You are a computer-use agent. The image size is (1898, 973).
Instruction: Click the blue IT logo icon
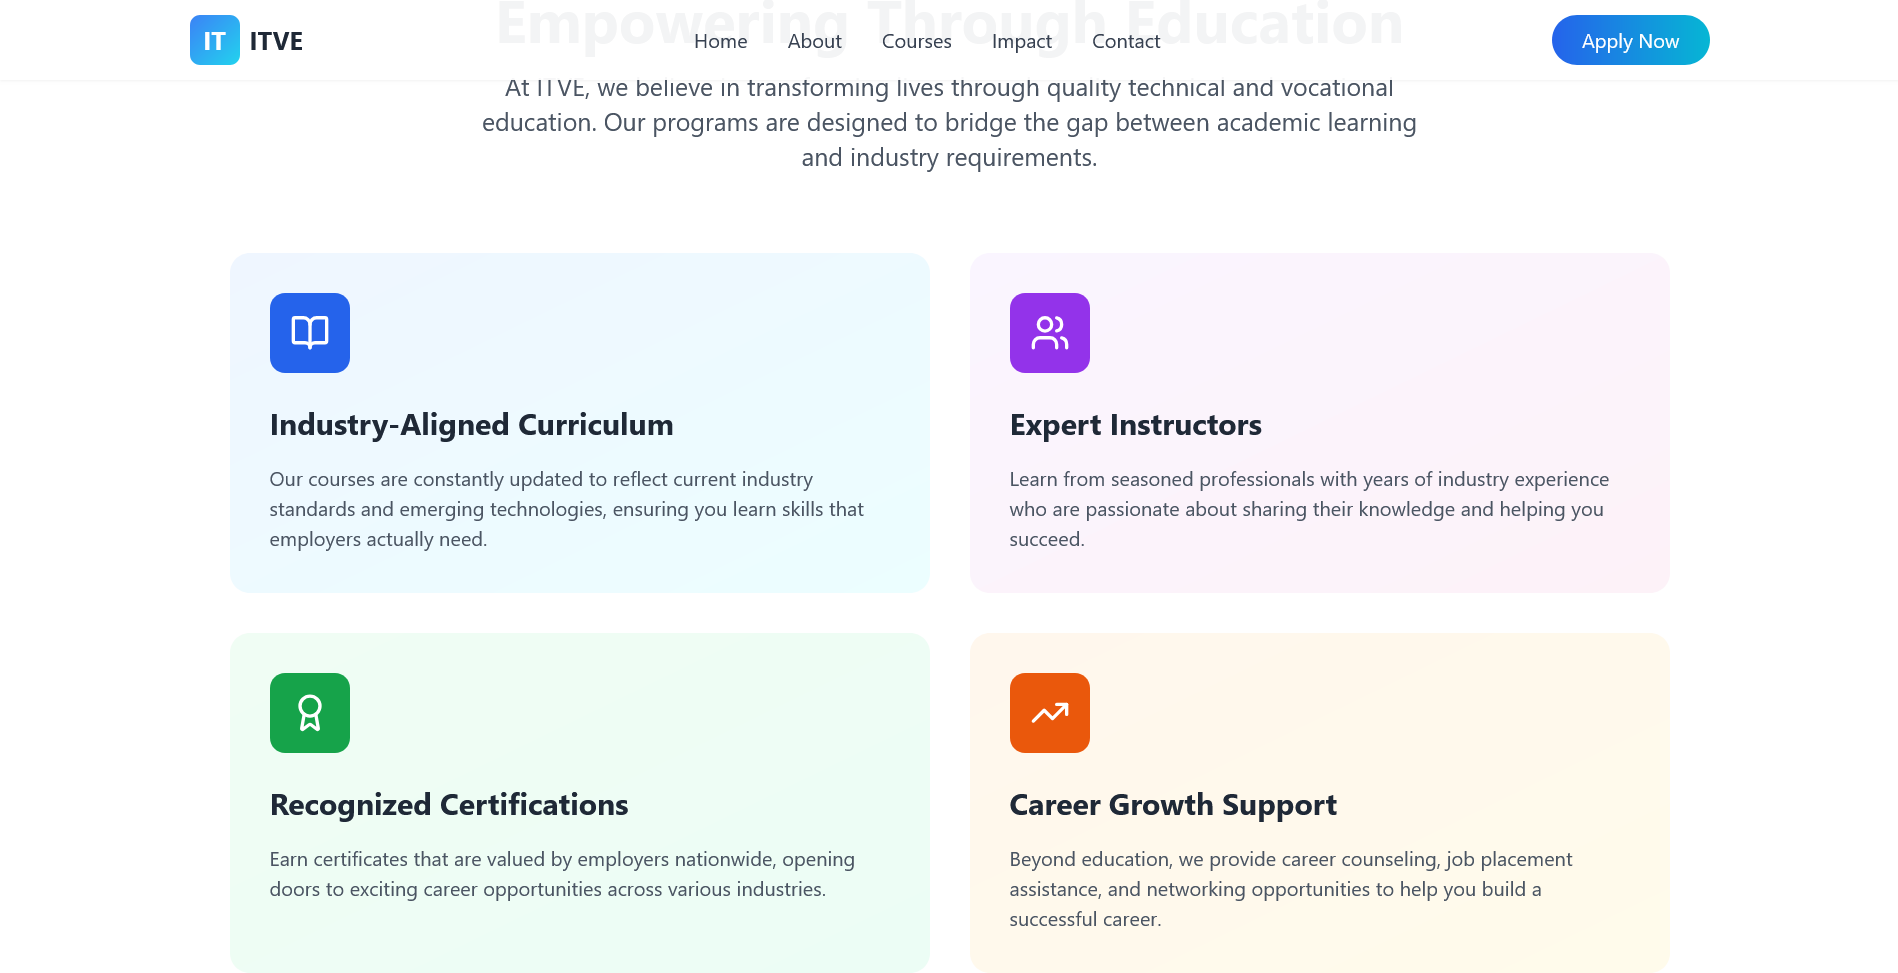(214, 40)
